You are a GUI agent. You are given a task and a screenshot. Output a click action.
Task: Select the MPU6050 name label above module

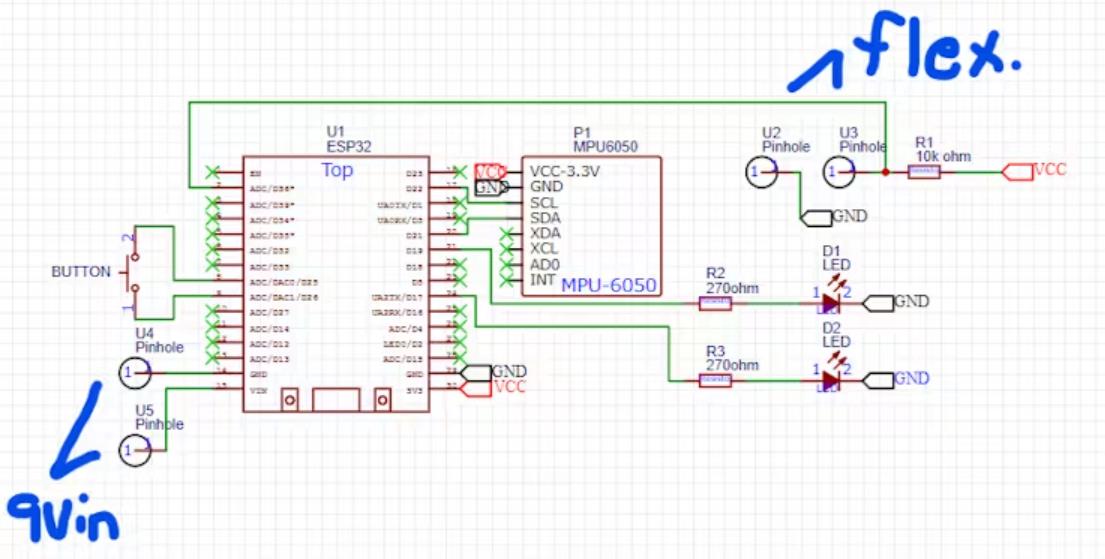pyautogui.click(x=605, y=147)
